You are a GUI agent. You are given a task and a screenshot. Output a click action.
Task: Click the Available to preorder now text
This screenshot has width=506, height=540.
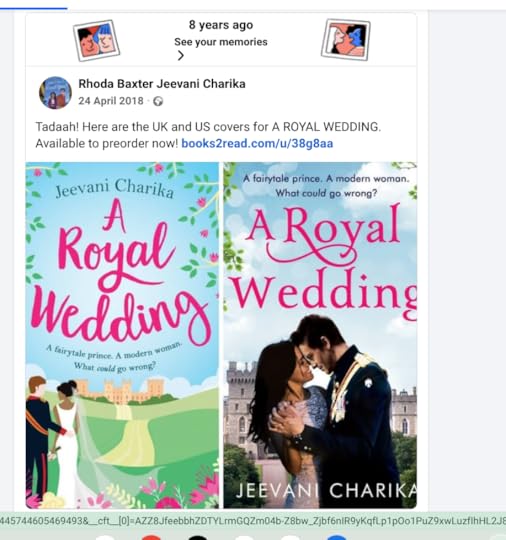[x=107, y=143]
